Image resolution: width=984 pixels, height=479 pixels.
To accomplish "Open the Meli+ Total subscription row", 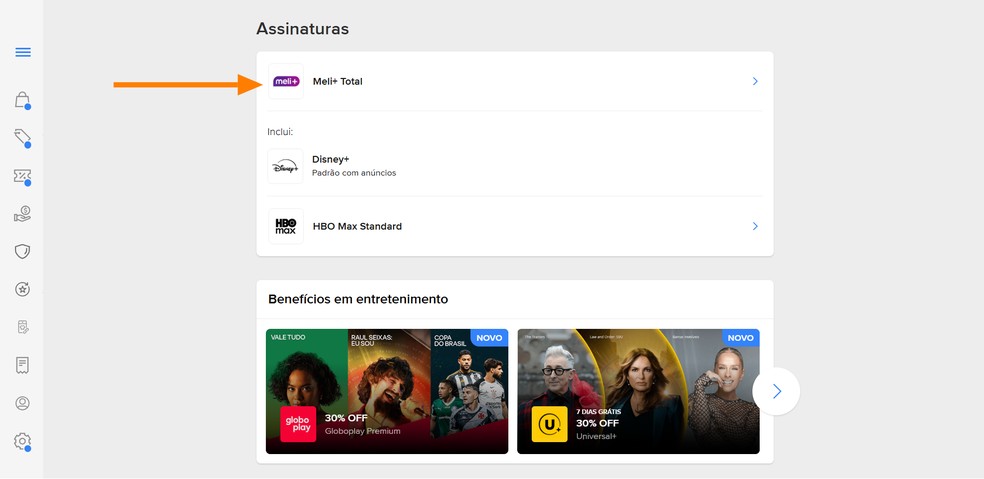I will (x=515, y=81).
